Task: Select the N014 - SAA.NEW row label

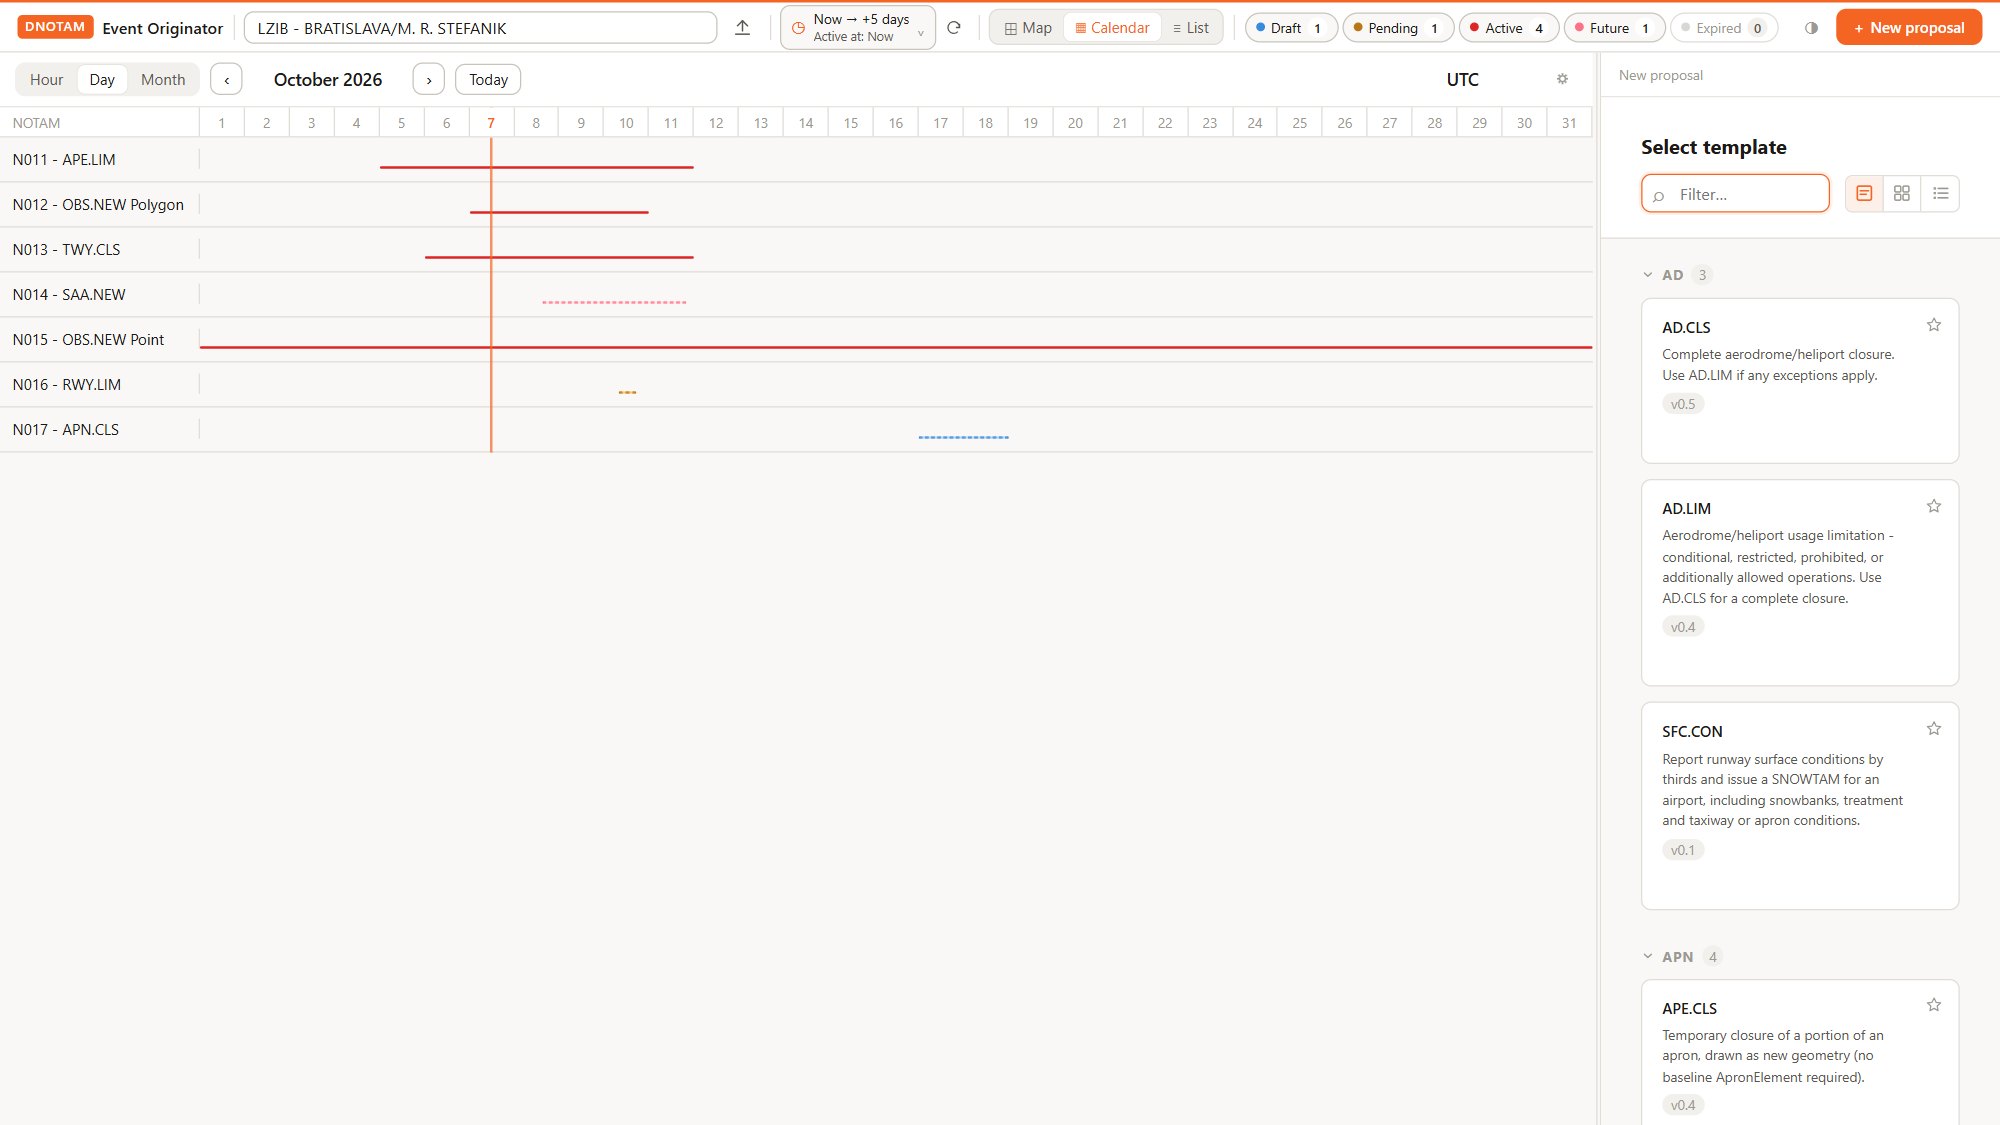Action: (x=69, y=295)
